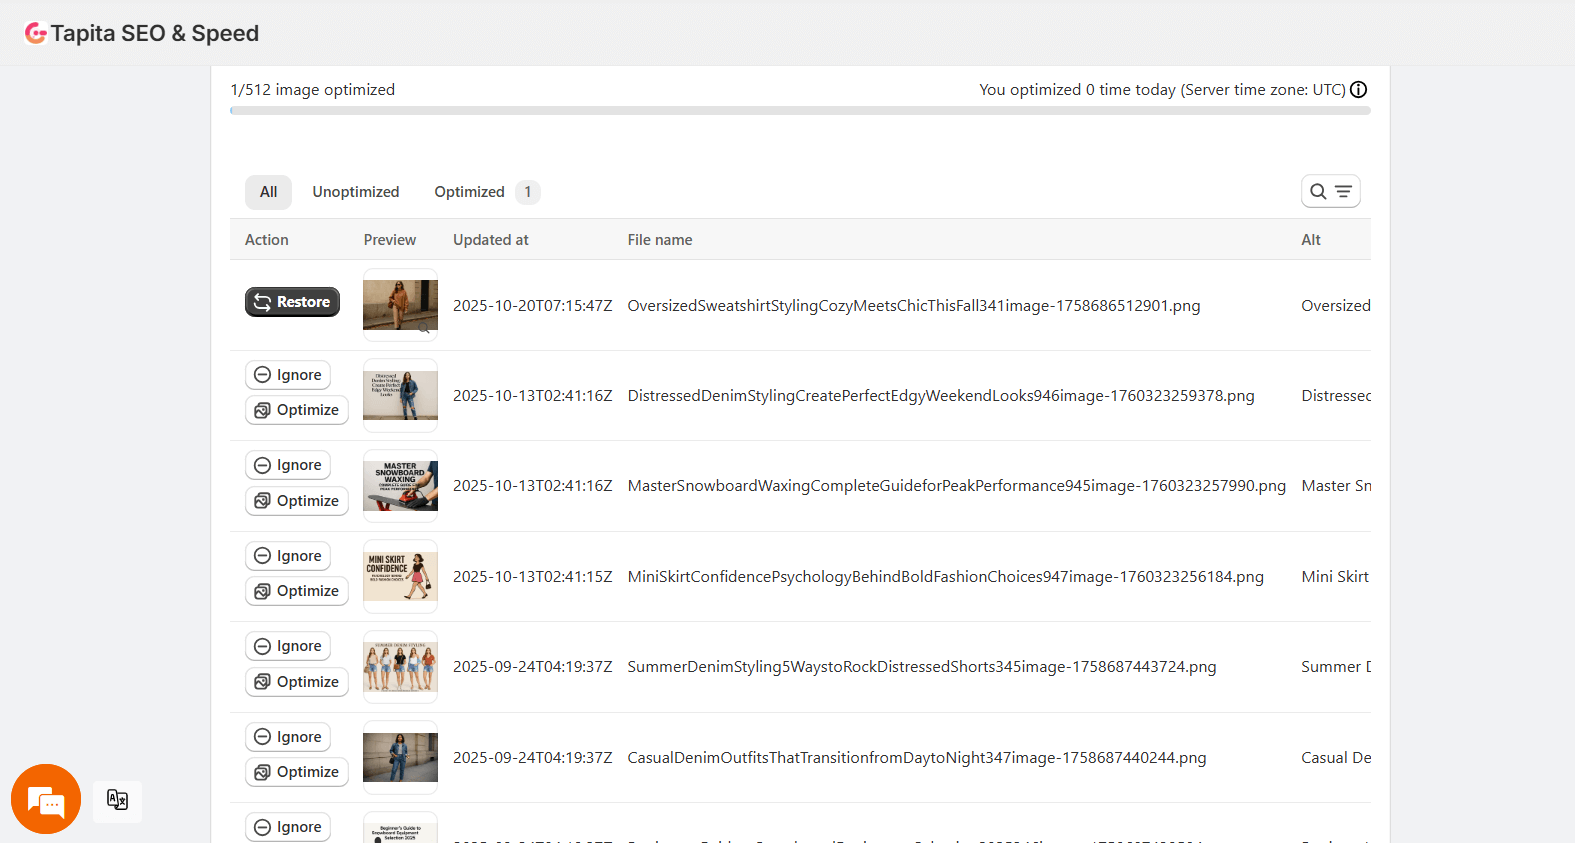The image size is (1575, 843).
Task: Open the language translate widget
Action: pyautogui.click(x=117, y=800)
